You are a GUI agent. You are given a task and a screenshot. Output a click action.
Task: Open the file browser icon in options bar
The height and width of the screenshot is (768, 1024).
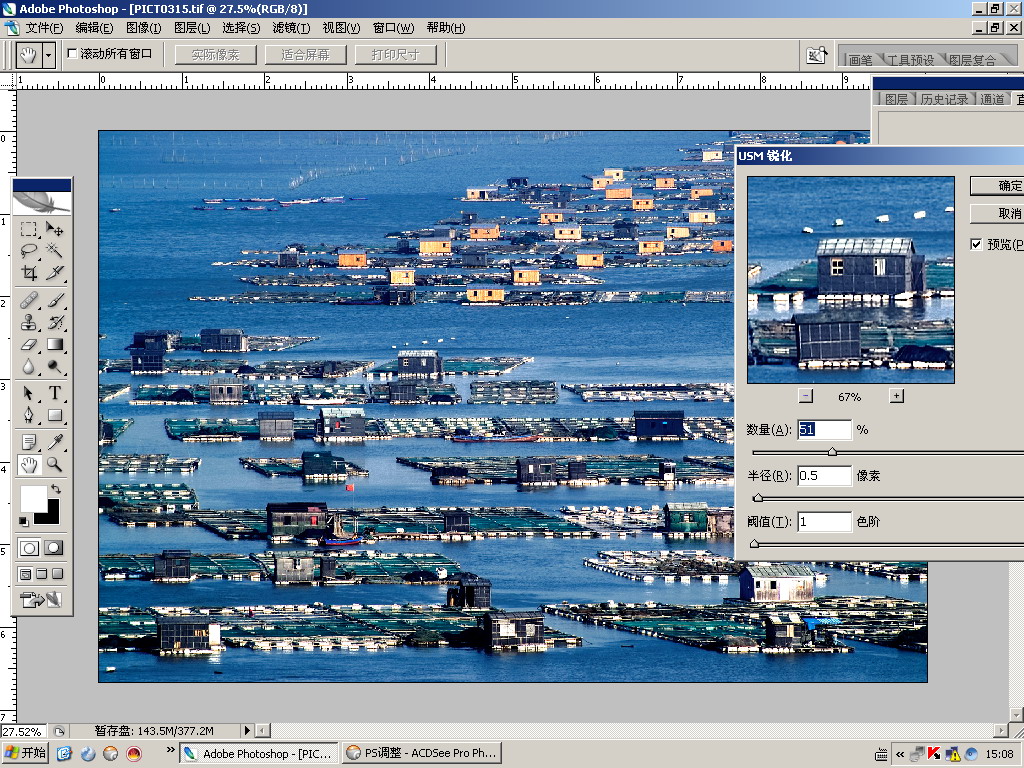[x=816, y=55]
